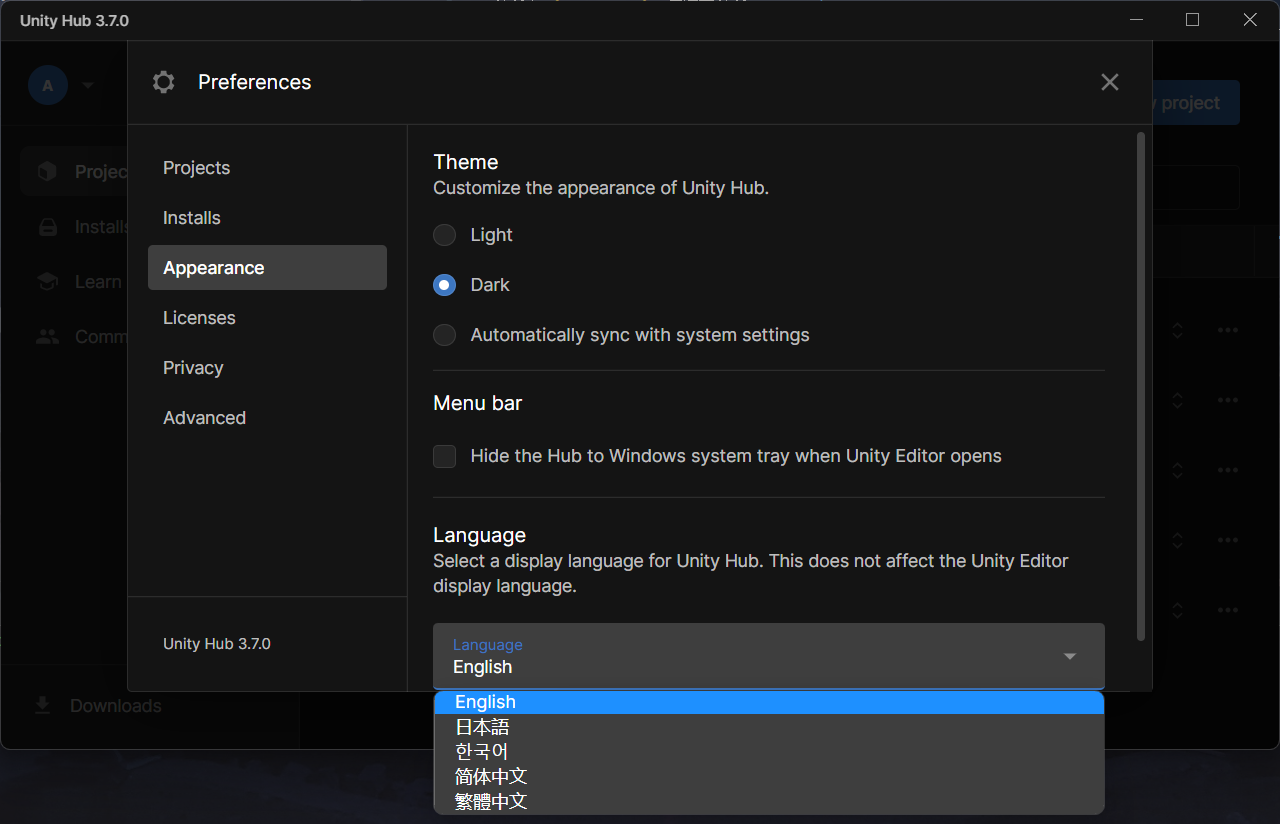
Task: Click the Theme section heading
Action: [x=465, y=162]
